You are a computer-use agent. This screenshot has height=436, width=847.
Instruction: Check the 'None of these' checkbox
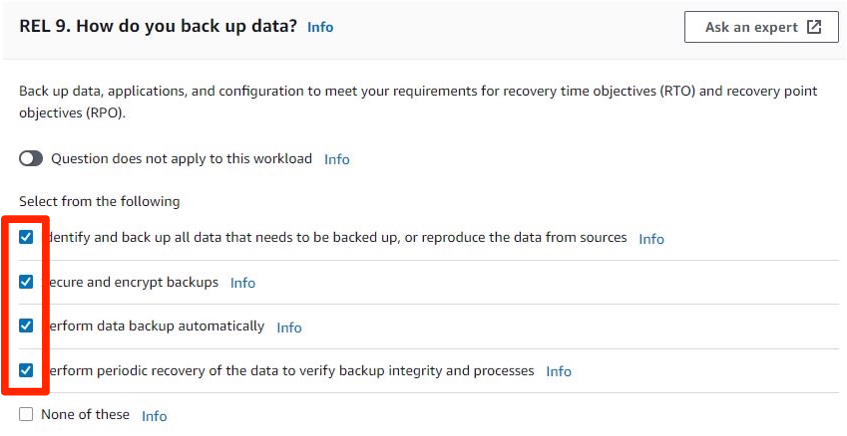26,414
